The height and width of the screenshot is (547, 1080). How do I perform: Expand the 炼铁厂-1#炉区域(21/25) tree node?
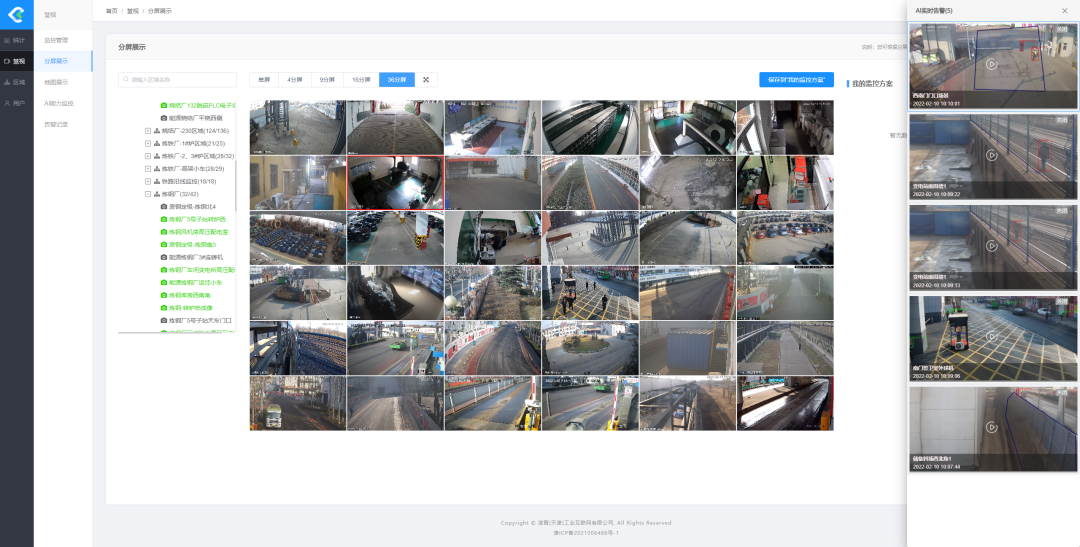pos(148,144)
